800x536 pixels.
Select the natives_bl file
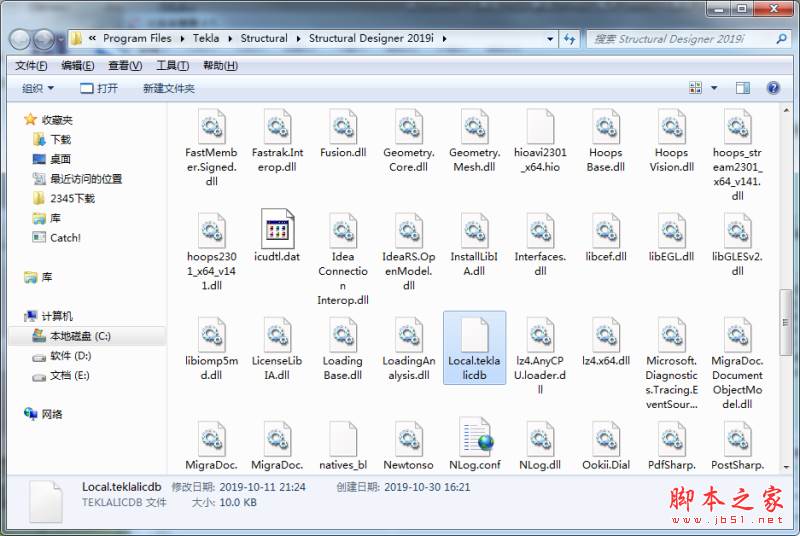point(343,445)
